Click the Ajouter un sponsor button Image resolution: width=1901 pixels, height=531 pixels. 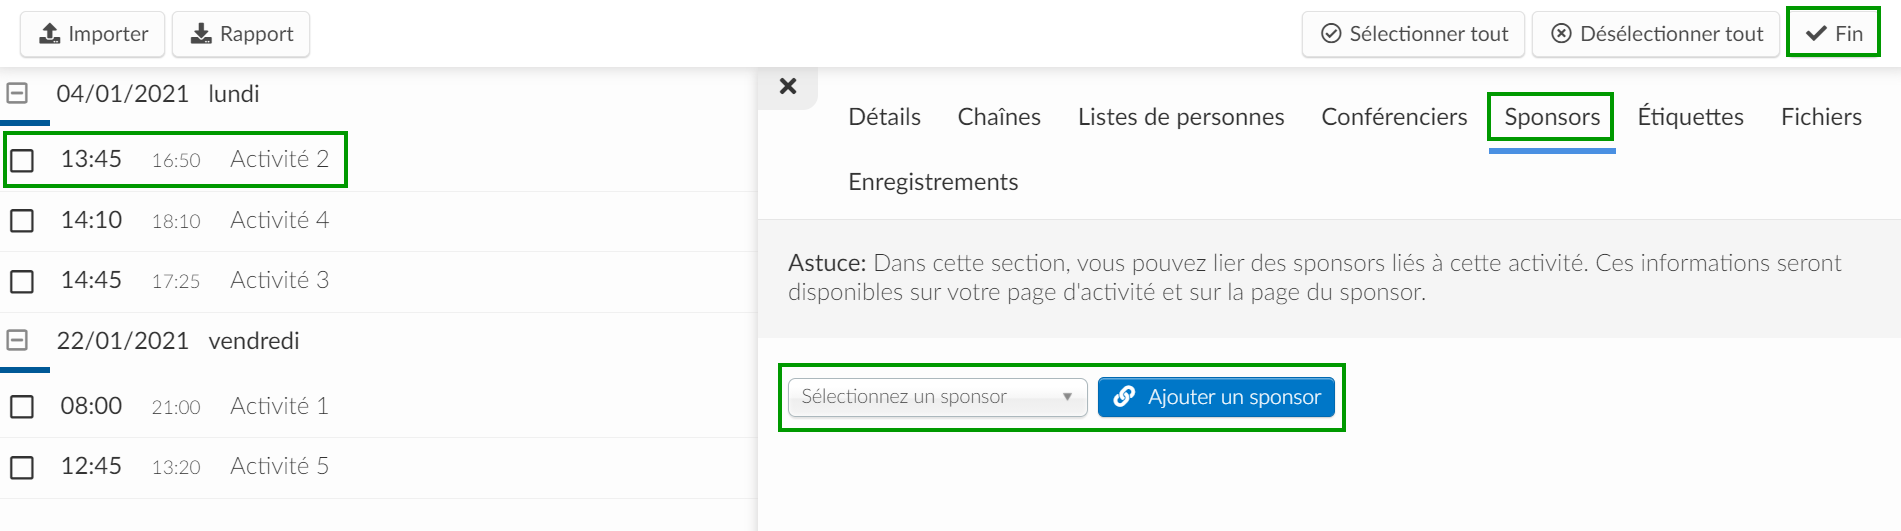[x=1216, y=397]
